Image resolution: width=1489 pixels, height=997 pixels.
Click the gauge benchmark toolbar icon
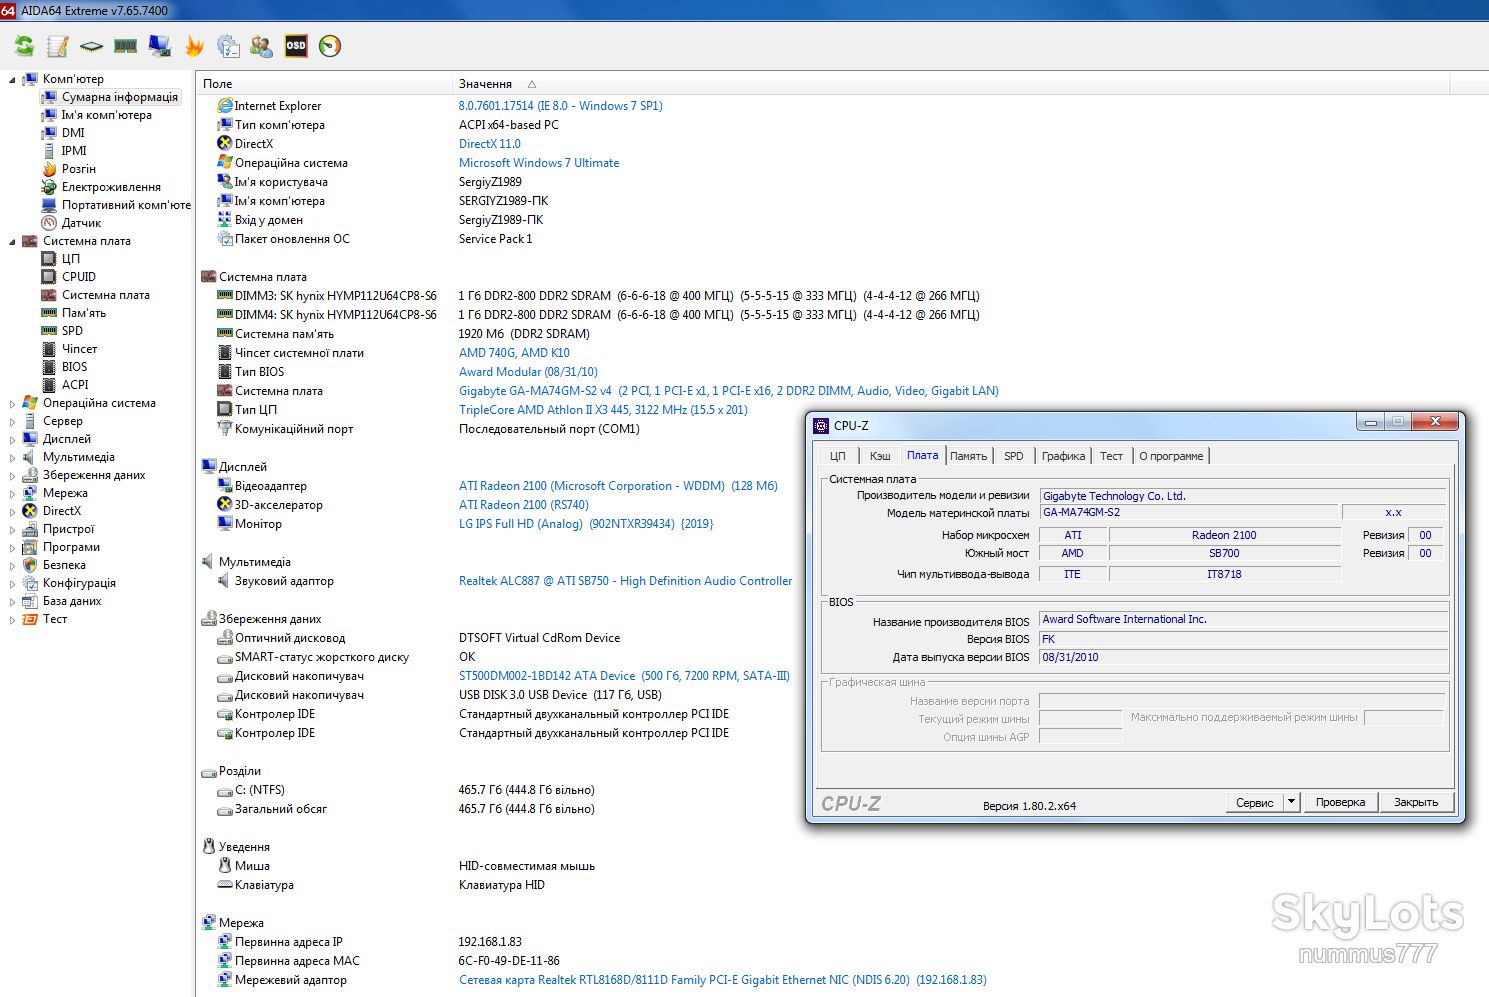(x=330, y=46)
